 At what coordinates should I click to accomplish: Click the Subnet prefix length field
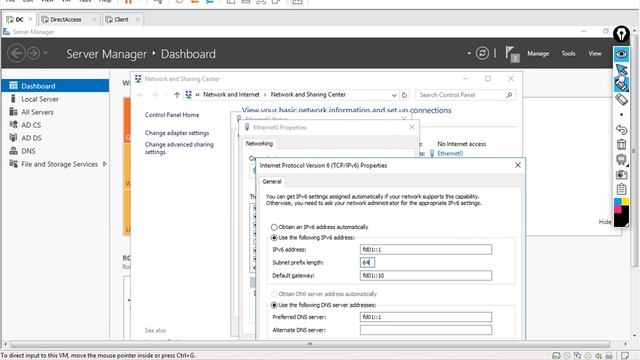coord(367,262)
